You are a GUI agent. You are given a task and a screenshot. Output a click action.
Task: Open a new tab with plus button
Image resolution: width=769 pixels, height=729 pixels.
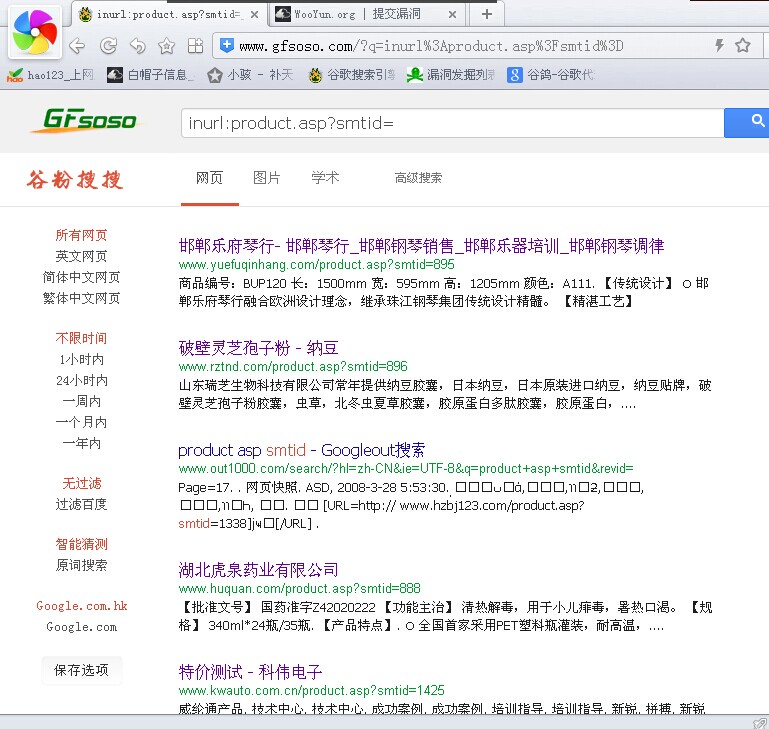pyautogui.click(x=487, y=14)
